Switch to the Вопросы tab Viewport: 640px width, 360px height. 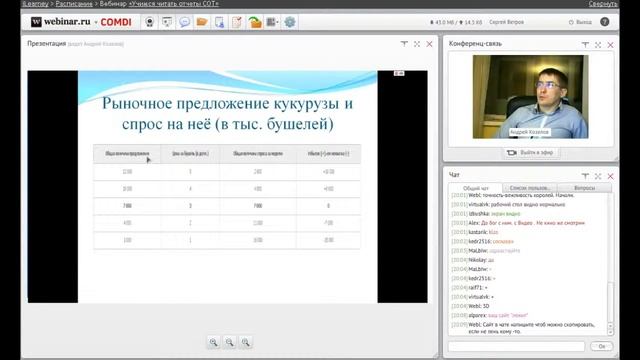coord(584,188)
